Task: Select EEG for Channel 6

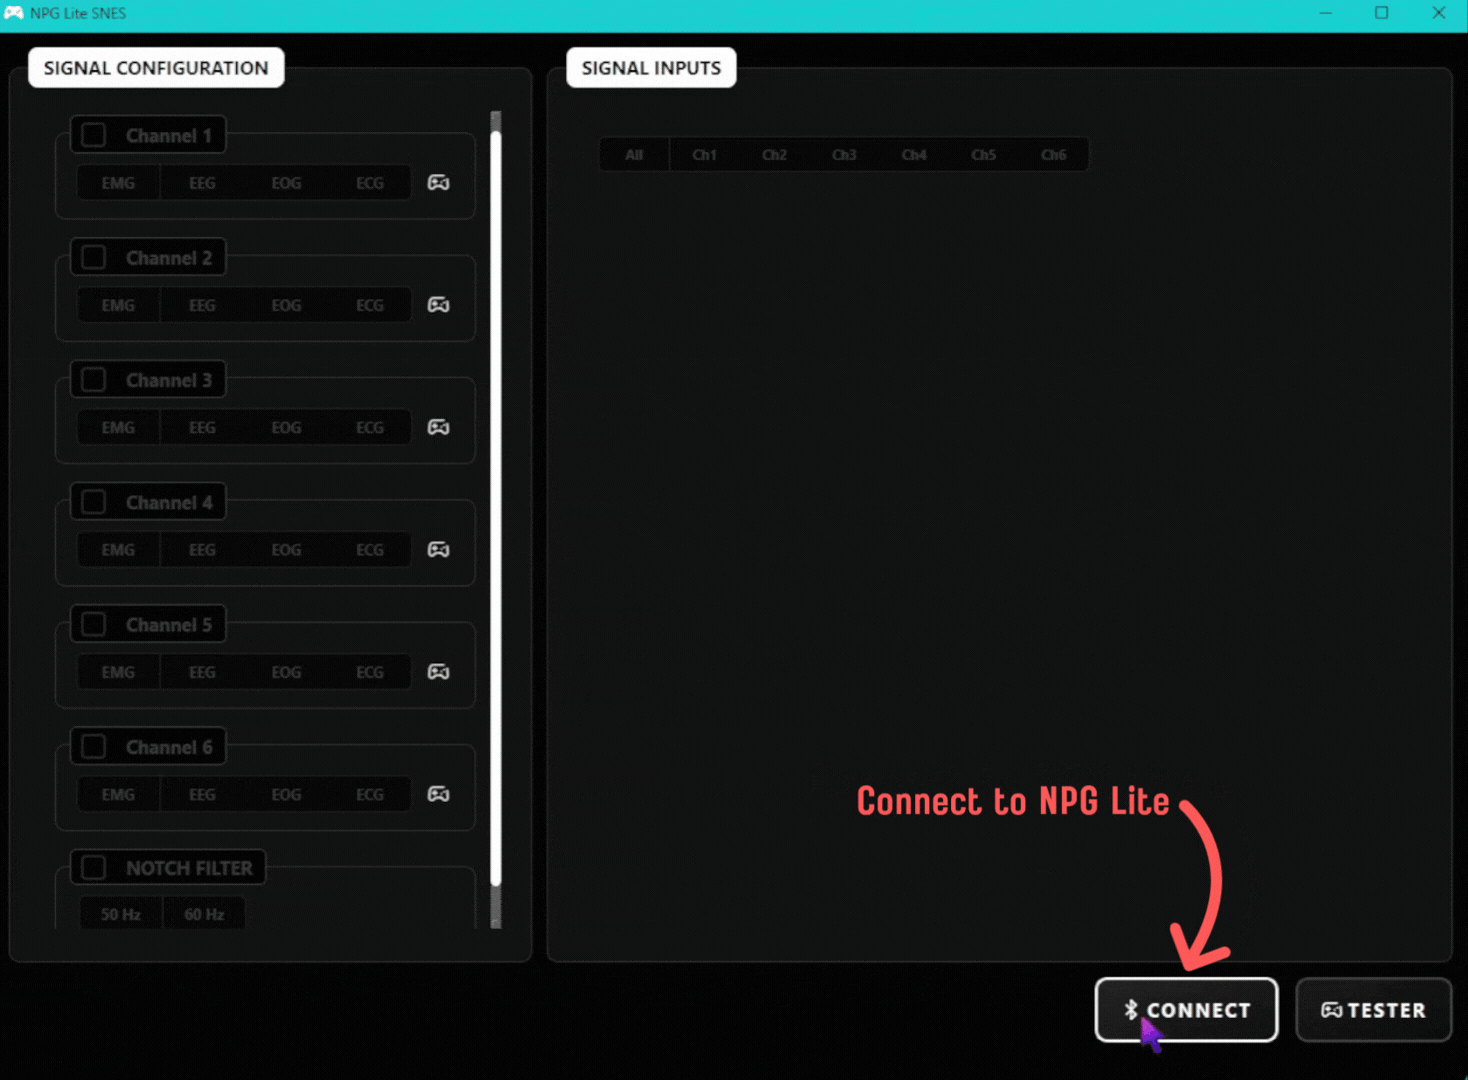Action: [202, 794]
